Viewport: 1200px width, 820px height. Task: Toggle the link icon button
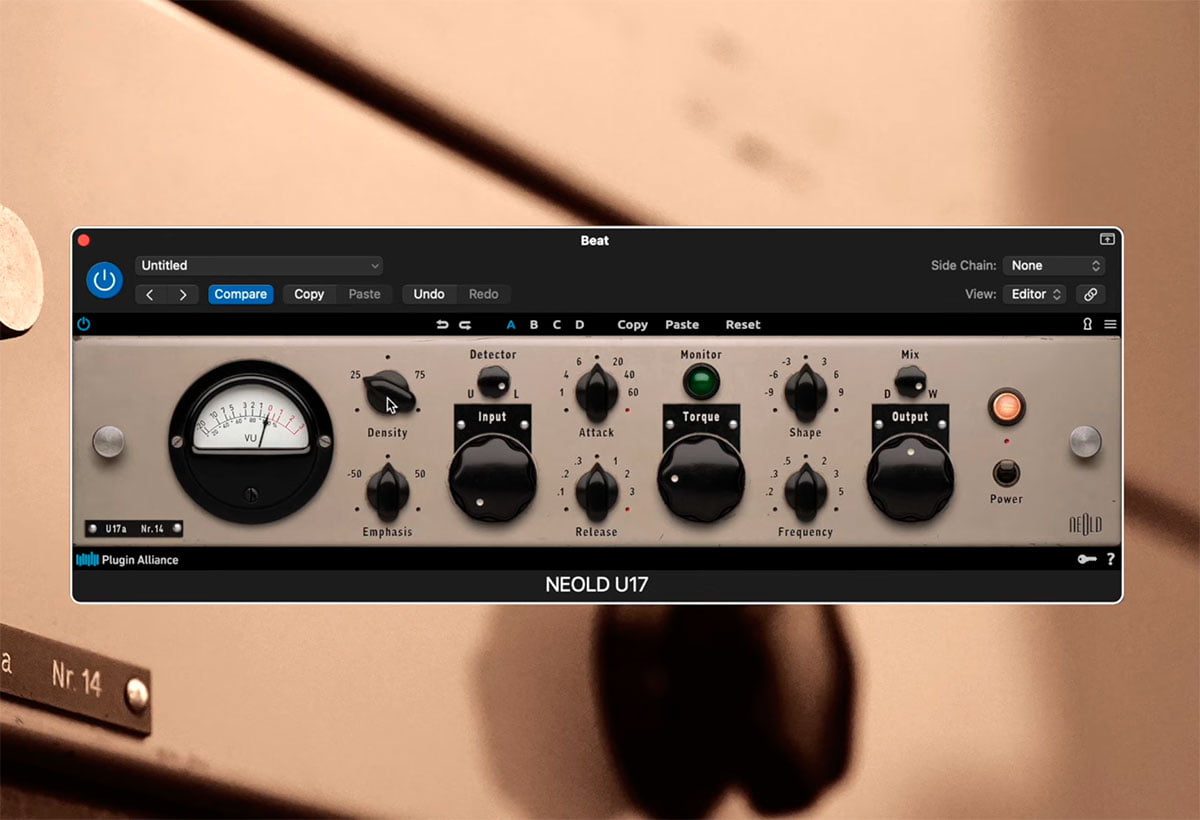pos(1090,294)
